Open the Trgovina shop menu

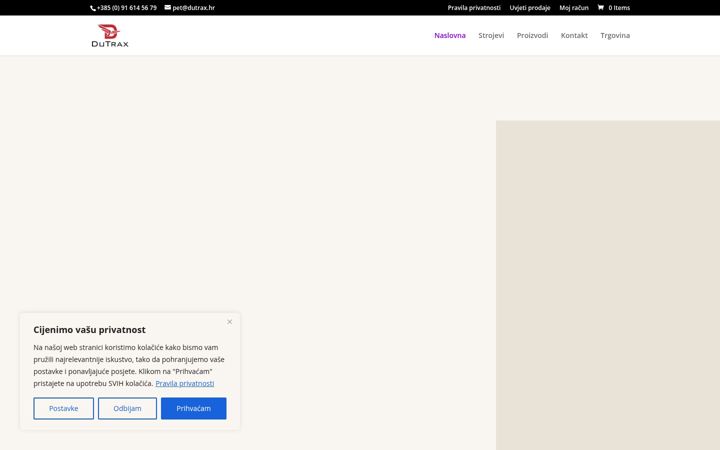click(x=615, y=35)
